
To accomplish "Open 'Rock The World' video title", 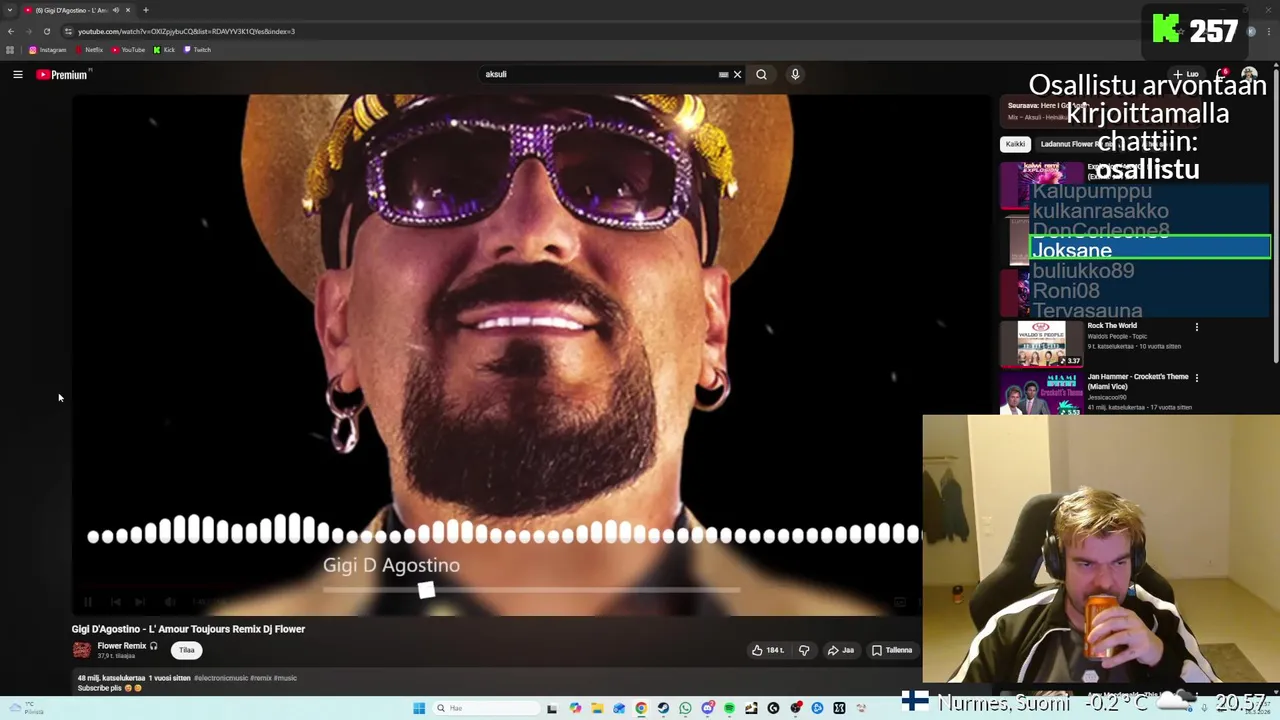I will 1112,326.
